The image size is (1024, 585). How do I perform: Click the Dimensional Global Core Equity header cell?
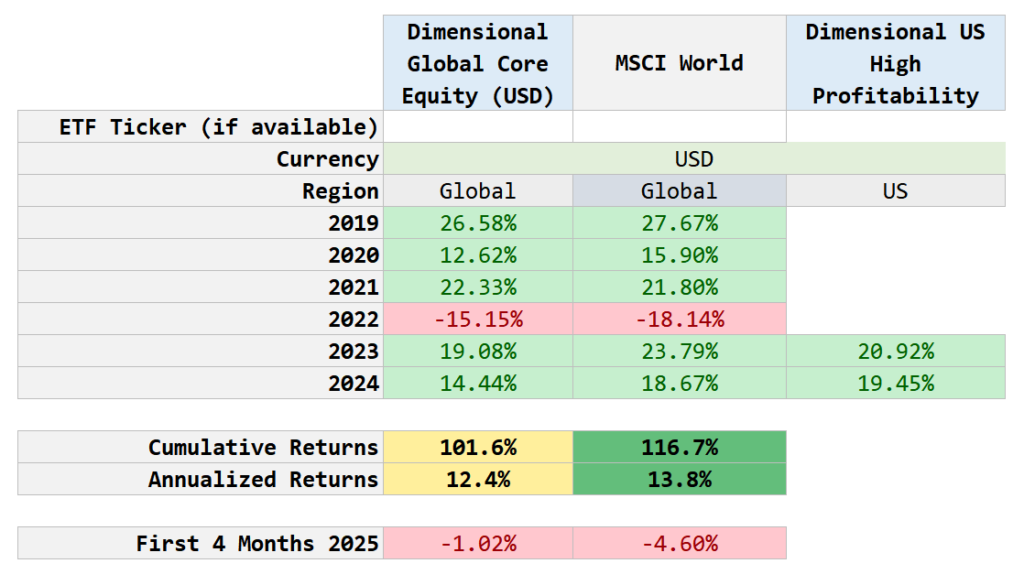point(477,63)
